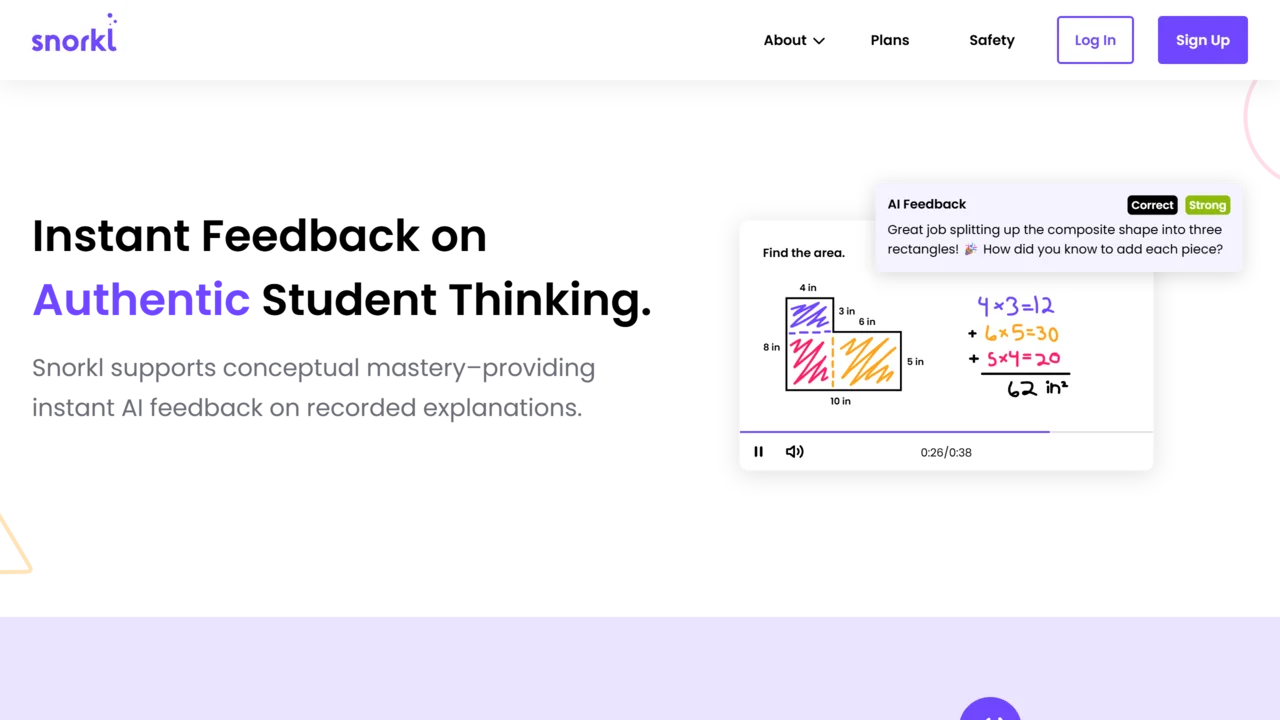Click the purple Authentic headline word

pos(141,299)
